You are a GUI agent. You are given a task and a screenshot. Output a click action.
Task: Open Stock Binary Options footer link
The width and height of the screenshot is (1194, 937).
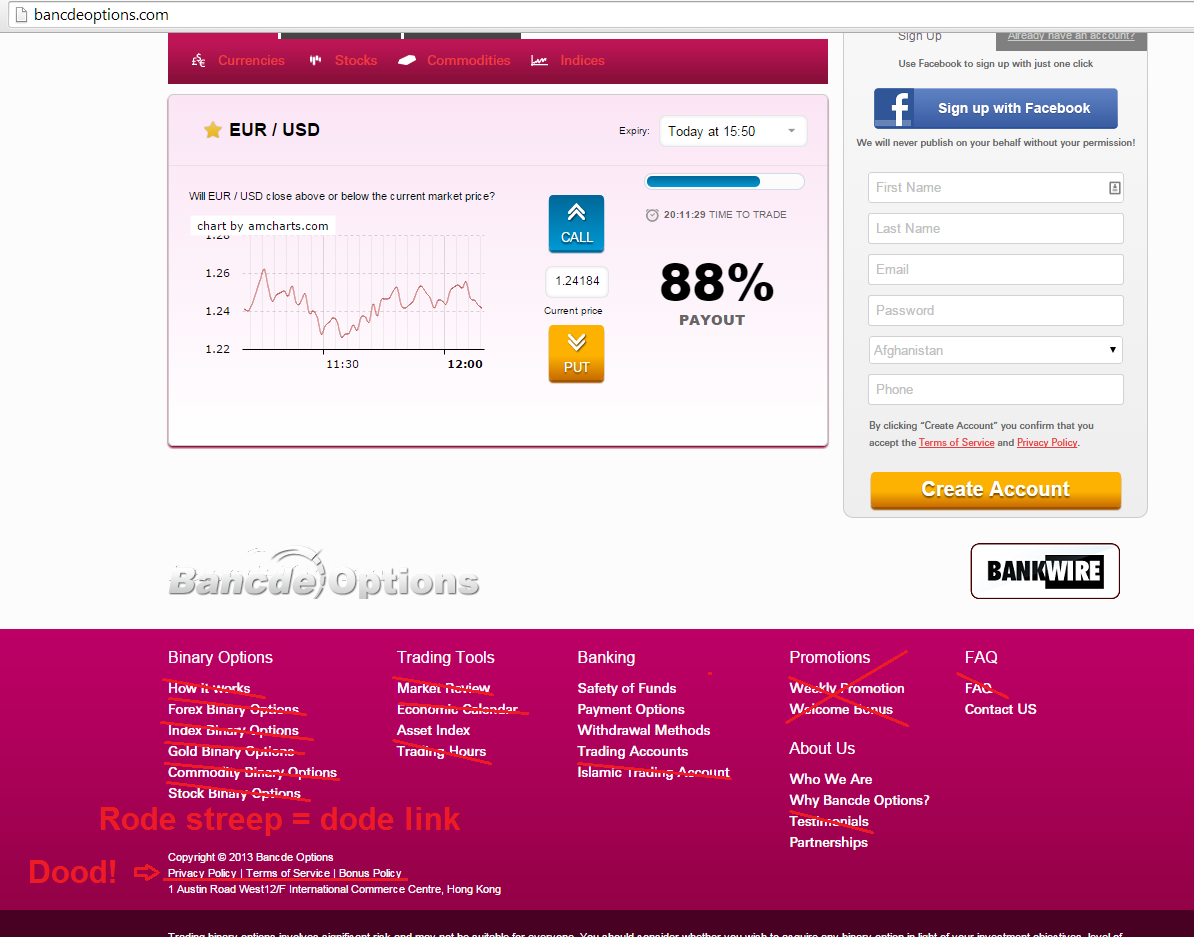coord(234,793)
